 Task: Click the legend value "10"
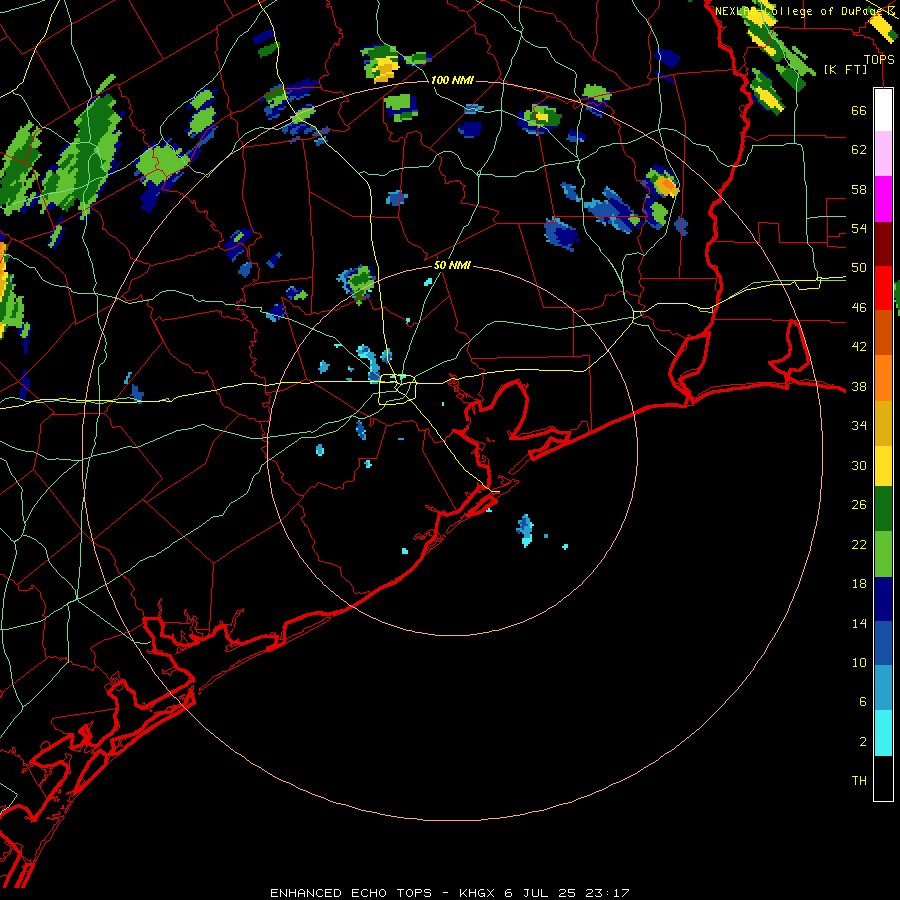859,662
